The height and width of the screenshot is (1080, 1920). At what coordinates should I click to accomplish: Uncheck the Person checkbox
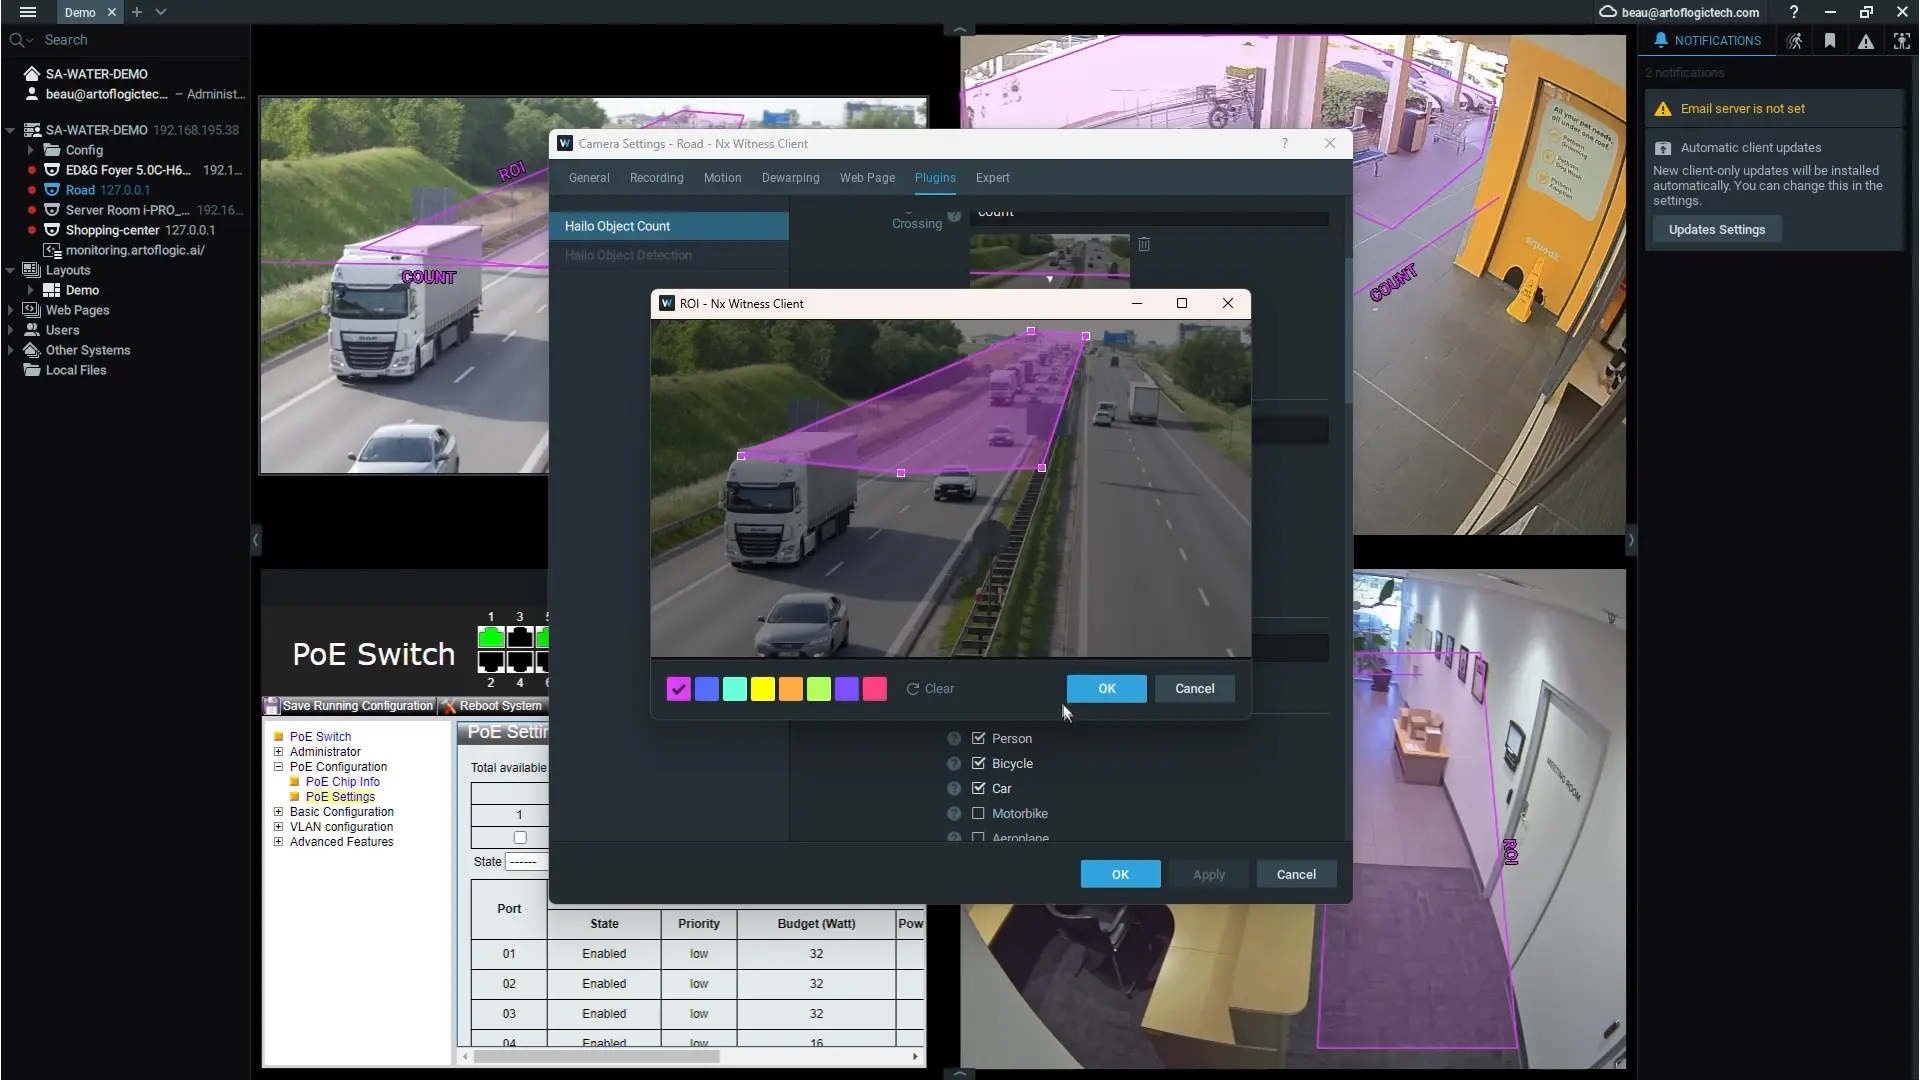[x=978, y=738]
